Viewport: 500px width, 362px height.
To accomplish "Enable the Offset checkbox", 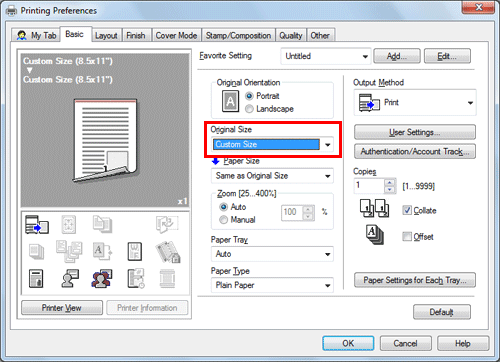I will [407, 236].
